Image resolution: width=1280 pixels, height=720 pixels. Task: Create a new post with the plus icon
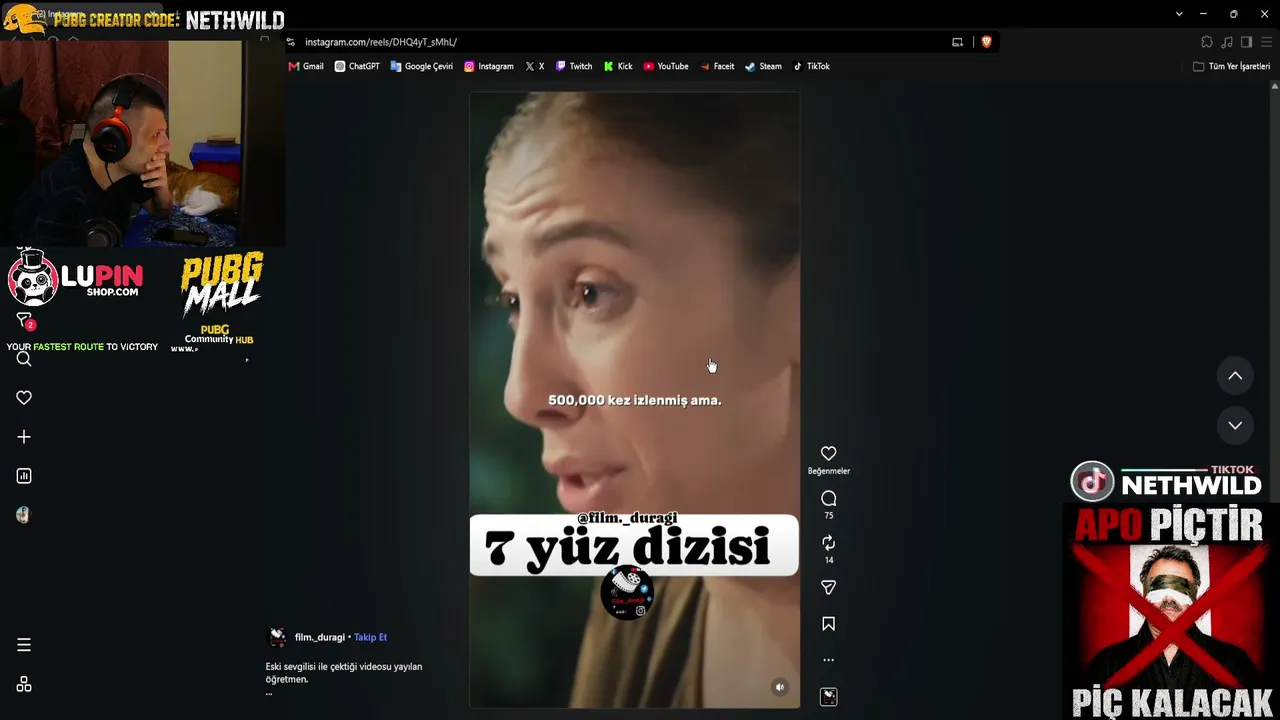click(24, 437)
